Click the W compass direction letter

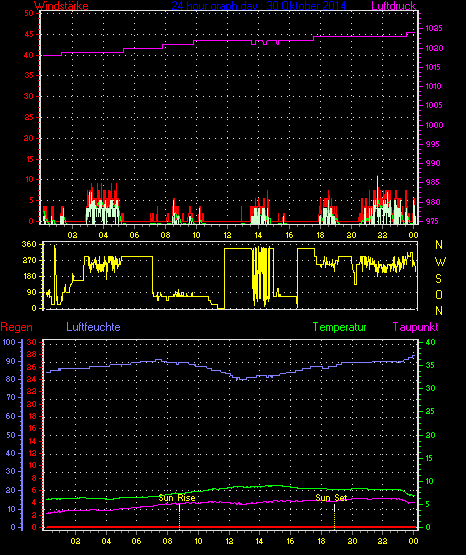coord(440,262)
